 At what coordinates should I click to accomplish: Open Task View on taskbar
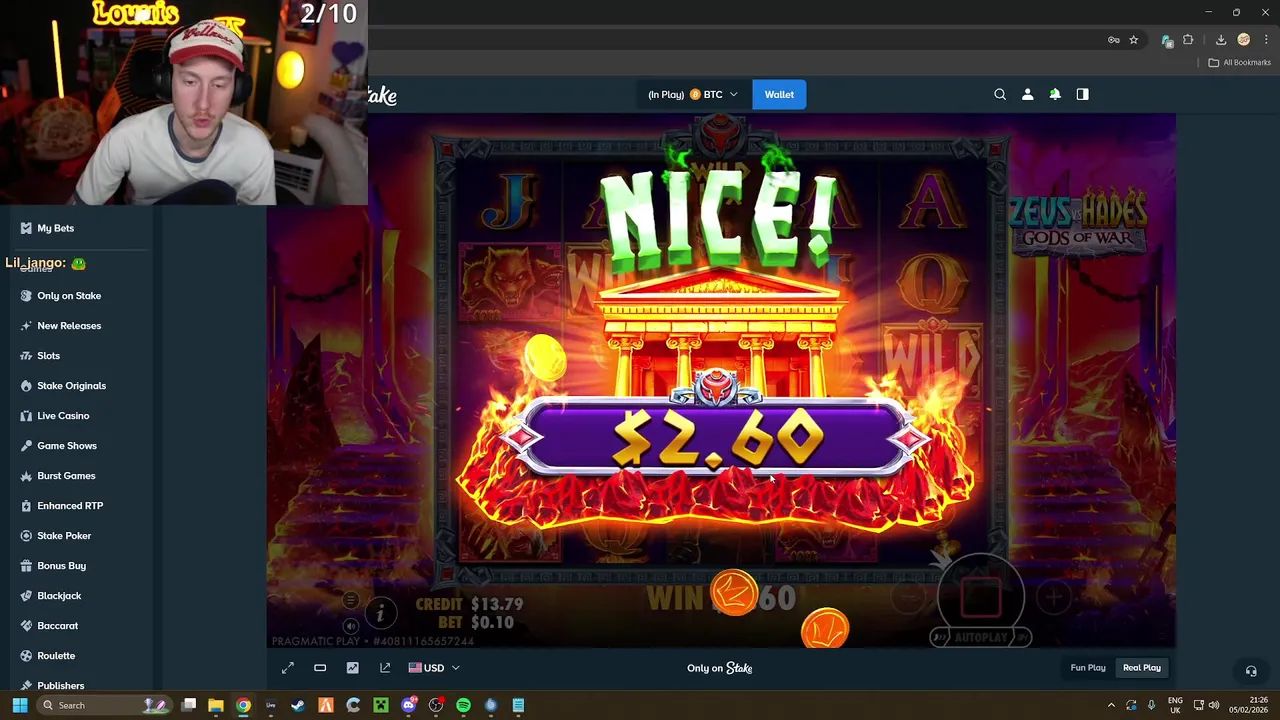coord(189,705)
